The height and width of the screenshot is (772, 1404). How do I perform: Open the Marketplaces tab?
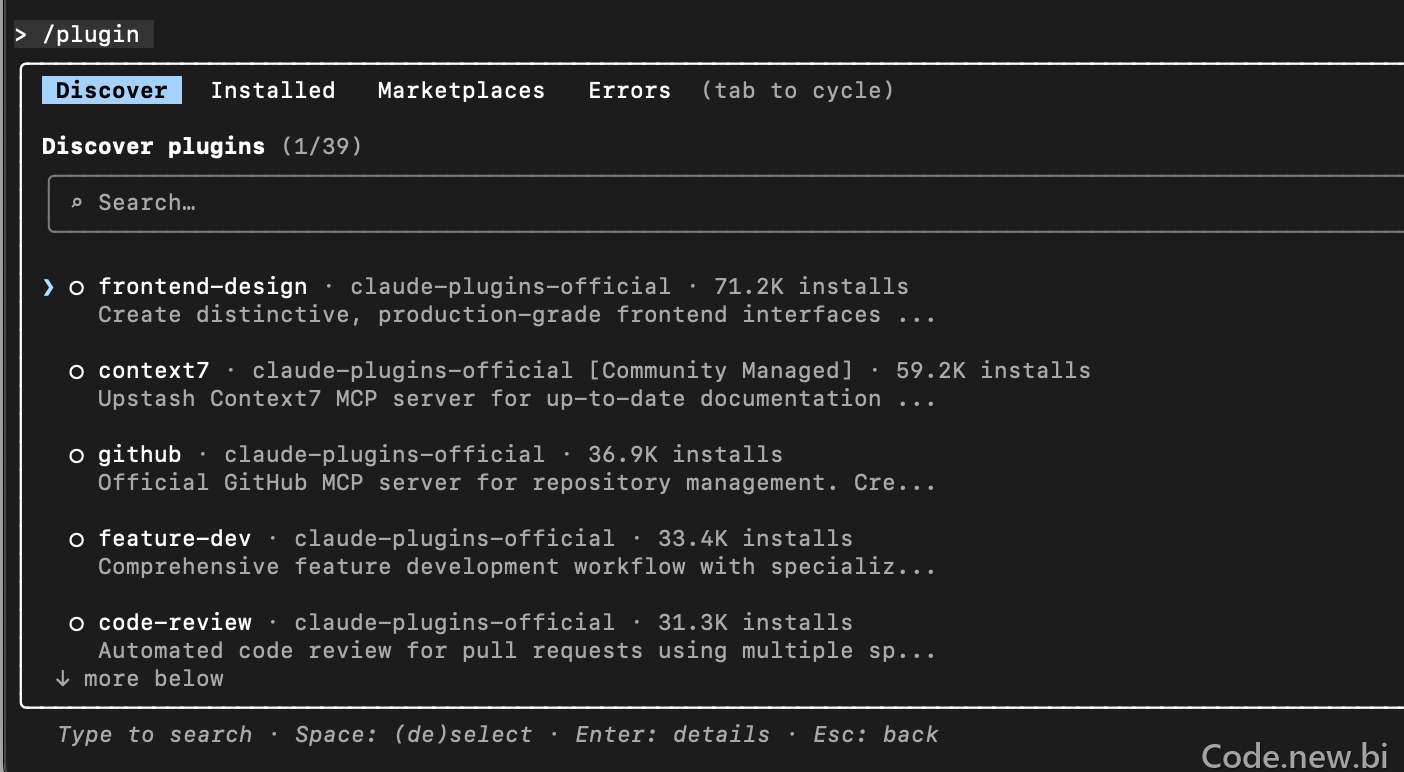pos(461,90)
